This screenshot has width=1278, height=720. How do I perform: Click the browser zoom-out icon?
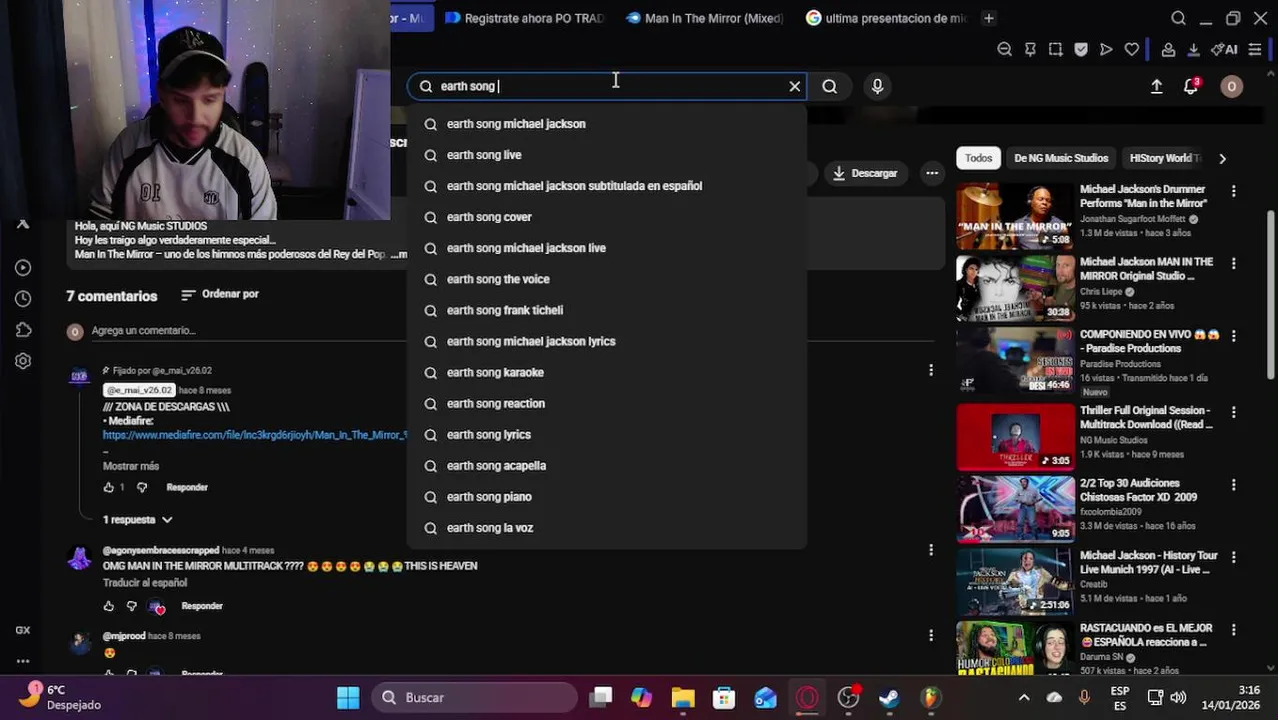tap(1005, 49)
